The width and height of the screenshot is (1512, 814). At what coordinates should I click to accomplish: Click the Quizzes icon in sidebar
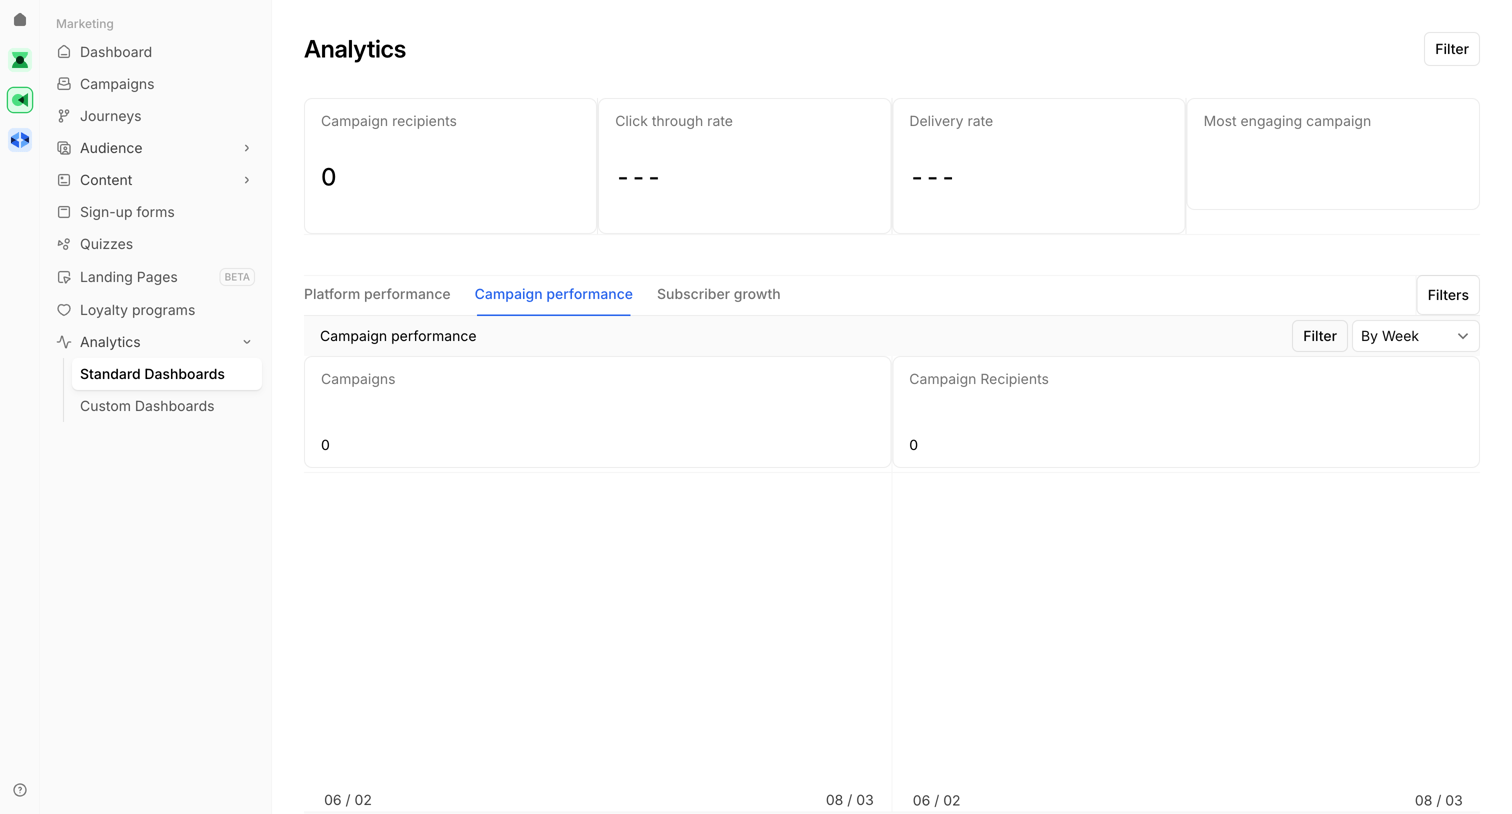(x=64, y=244)
